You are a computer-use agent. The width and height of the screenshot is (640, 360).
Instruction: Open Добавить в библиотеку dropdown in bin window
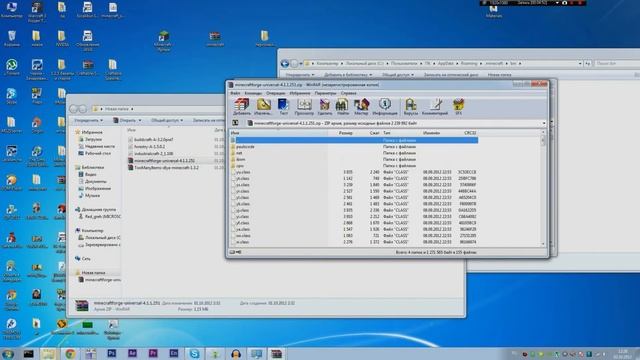pyautogui.click(x=348, y=75)
